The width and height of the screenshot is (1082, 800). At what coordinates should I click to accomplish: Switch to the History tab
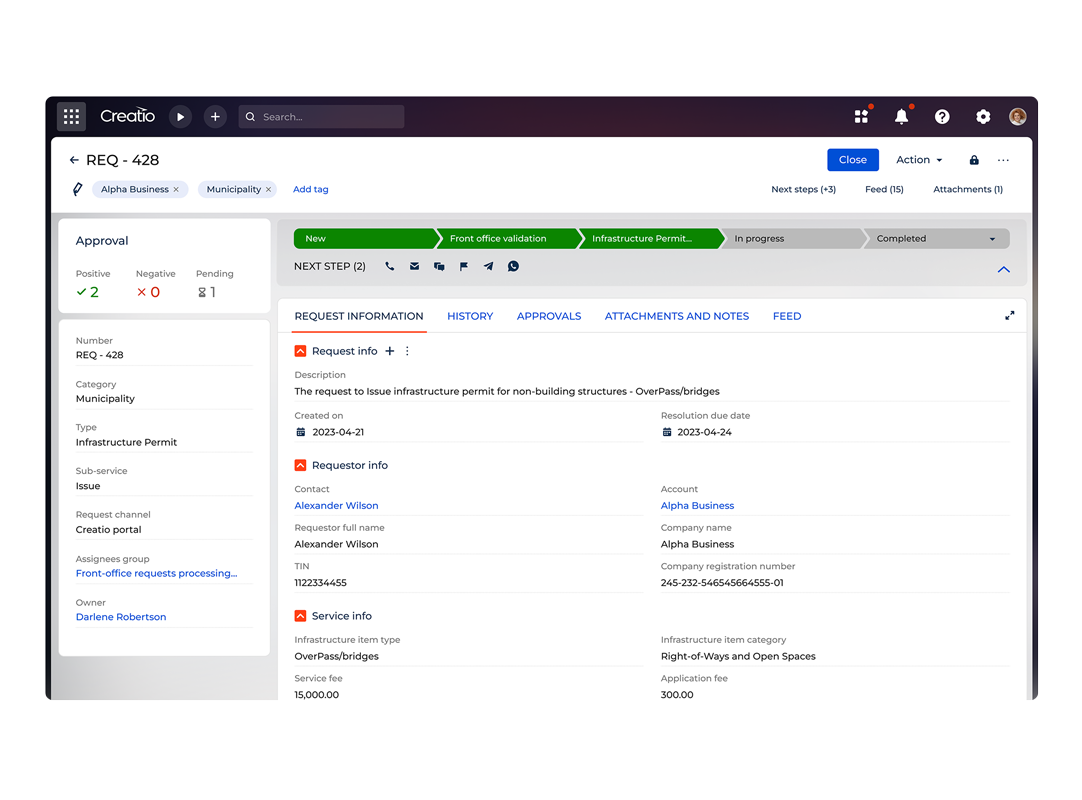[470, 316]
